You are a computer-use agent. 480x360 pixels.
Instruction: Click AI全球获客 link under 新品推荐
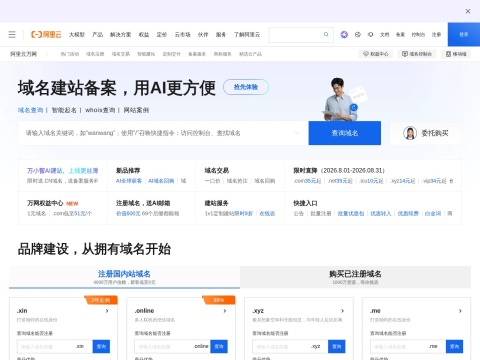click(129, 181)
